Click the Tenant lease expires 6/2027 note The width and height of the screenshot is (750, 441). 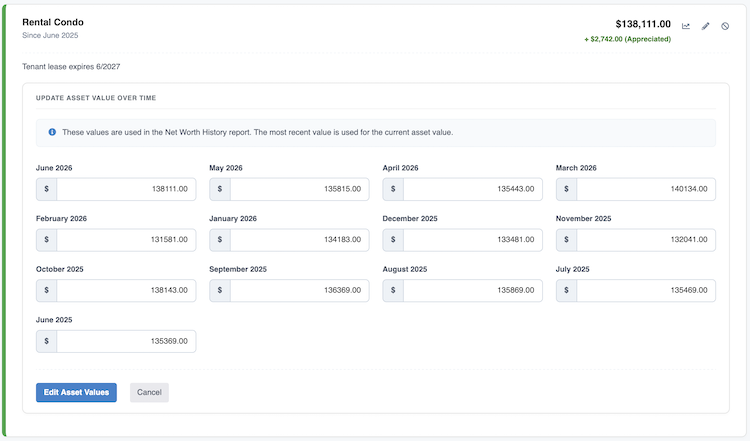[x=71, y=66]
